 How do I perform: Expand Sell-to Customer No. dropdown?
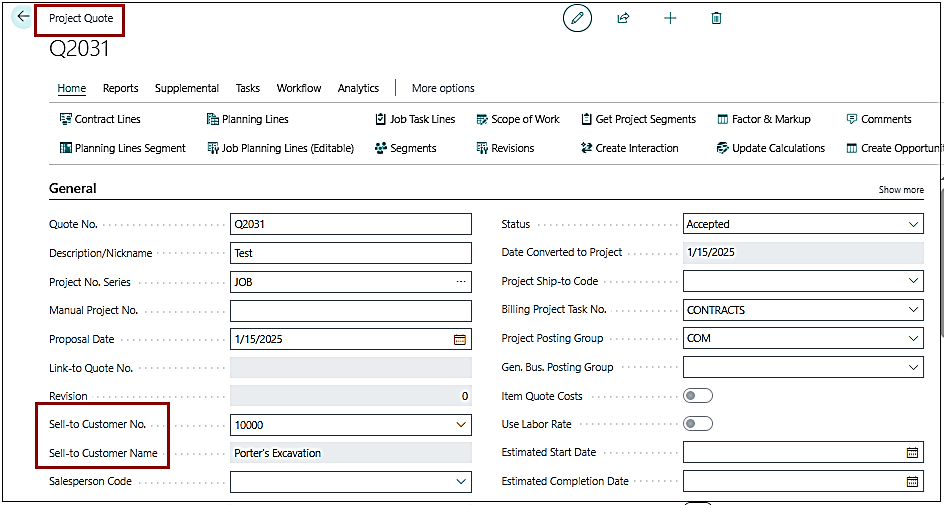tap(461, 425)
